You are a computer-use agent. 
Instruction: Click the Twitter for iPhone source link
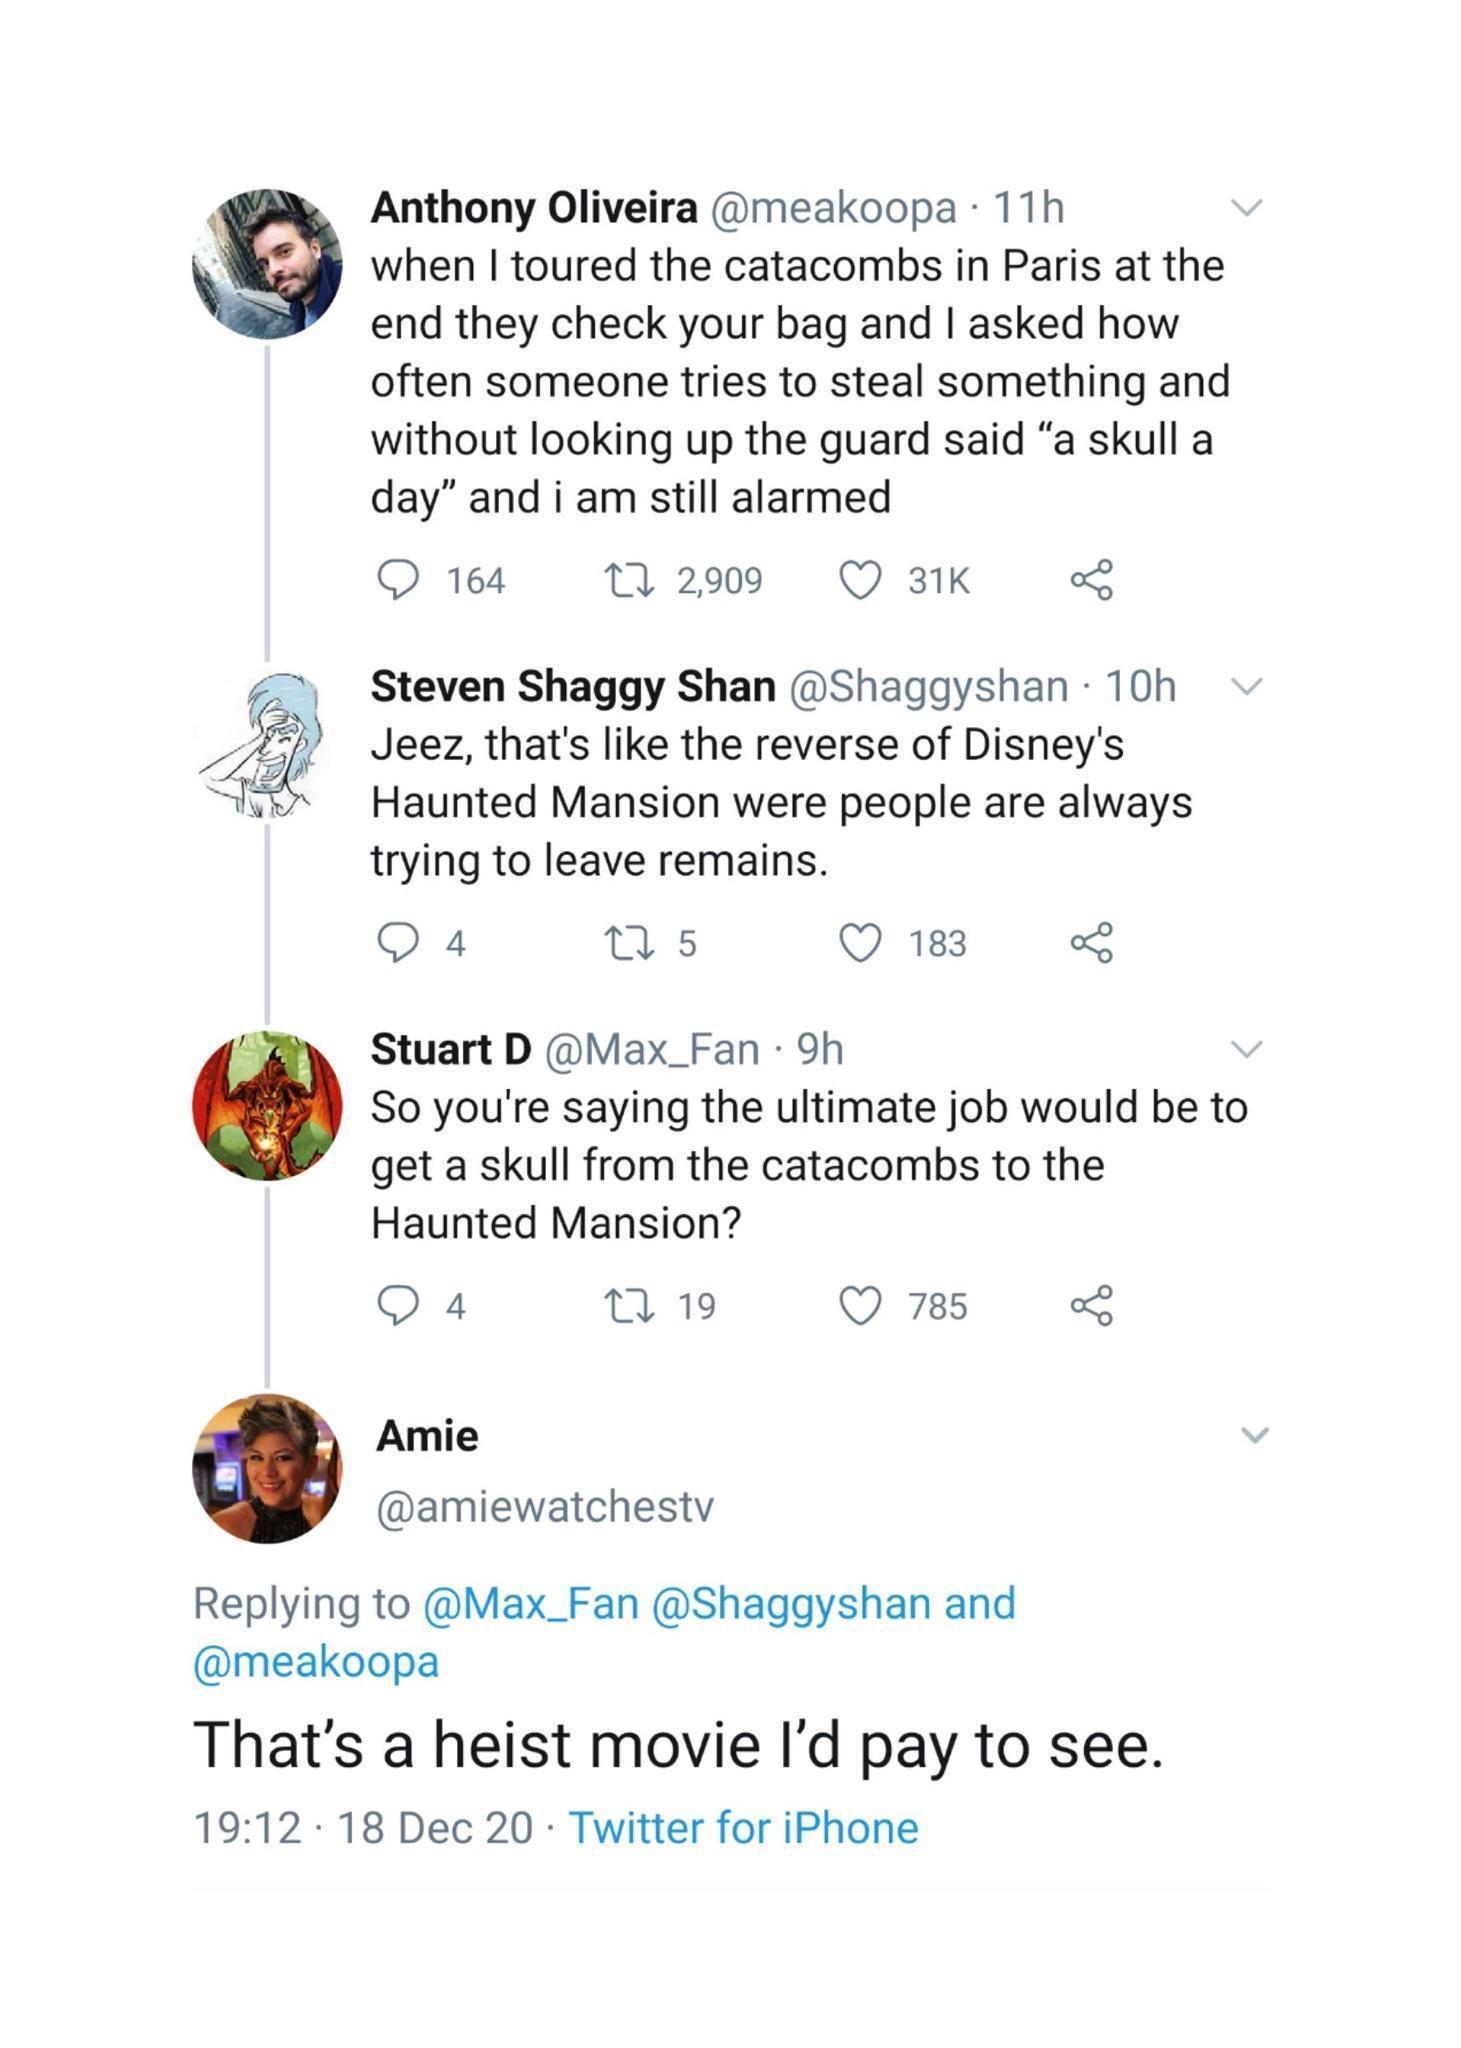[x=743, y=1828]
